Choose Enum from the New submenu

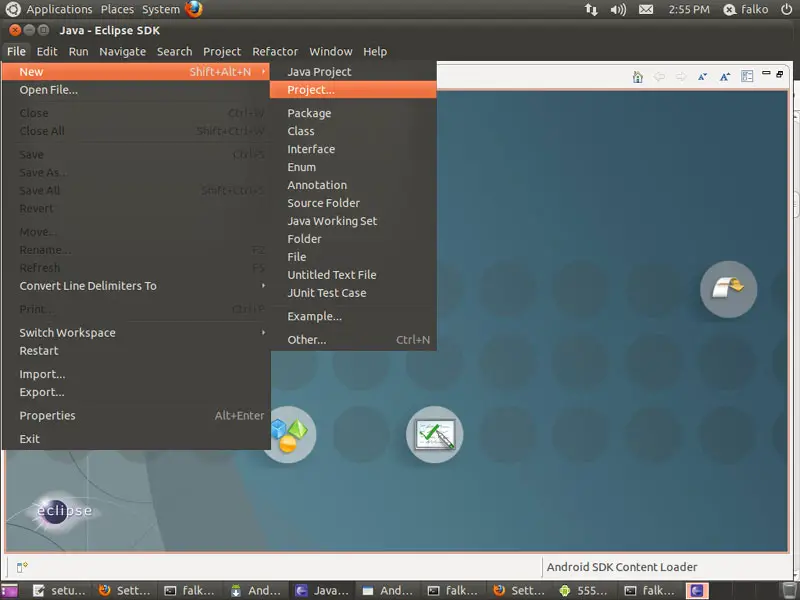click(353, 167)
